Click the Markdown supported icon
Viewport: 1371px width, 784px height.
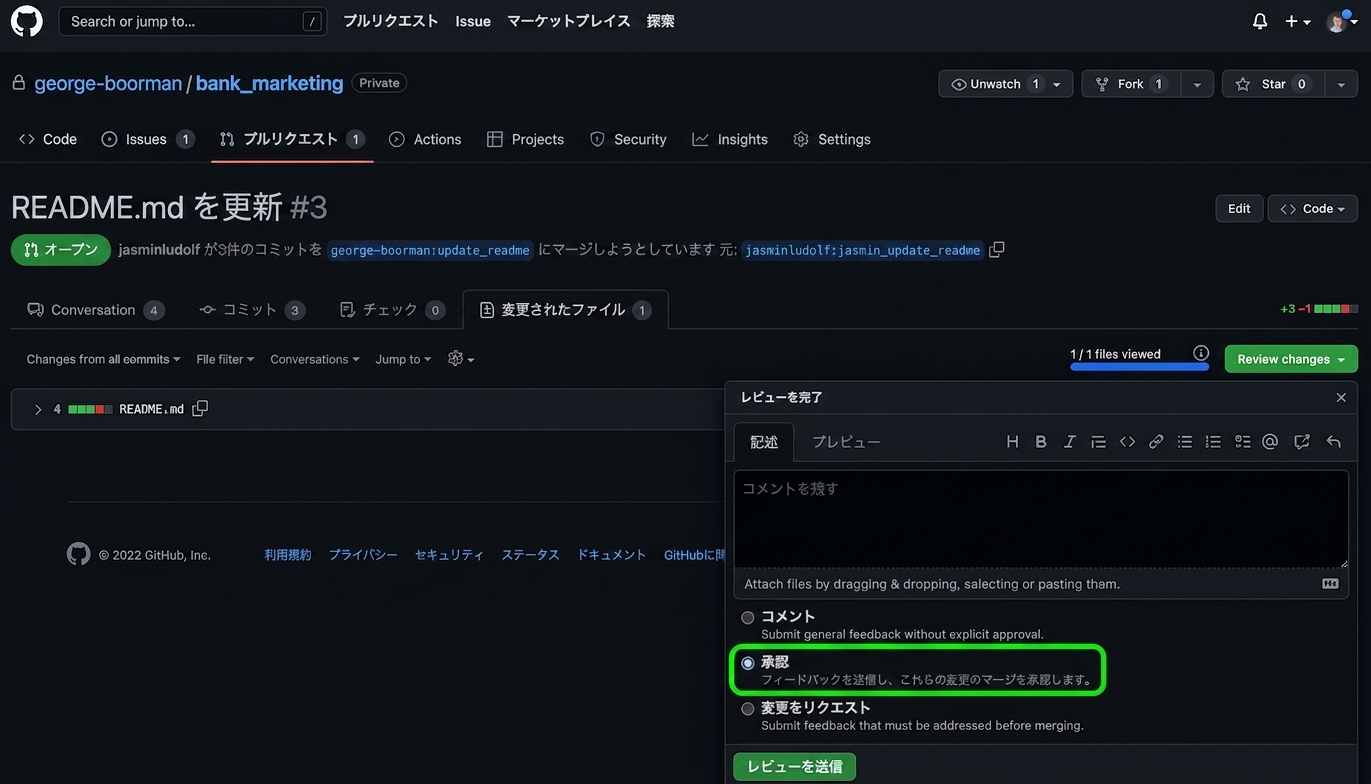(x=1330, y=584)
